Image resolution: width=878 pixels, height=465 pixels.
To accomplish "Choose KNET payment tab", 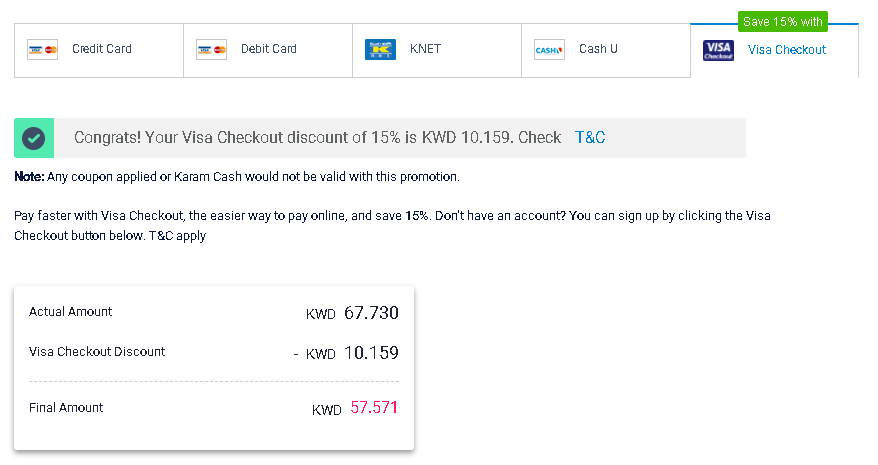I will [437, 50].
